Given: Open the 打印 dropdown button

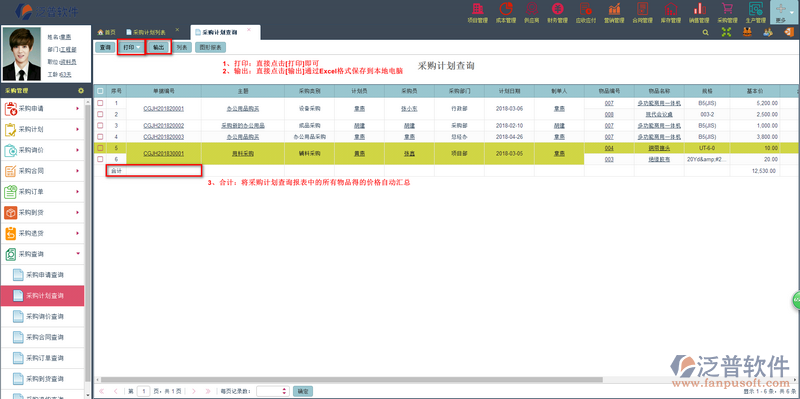Looking at the screenshot, I should (x=131, y=47).
